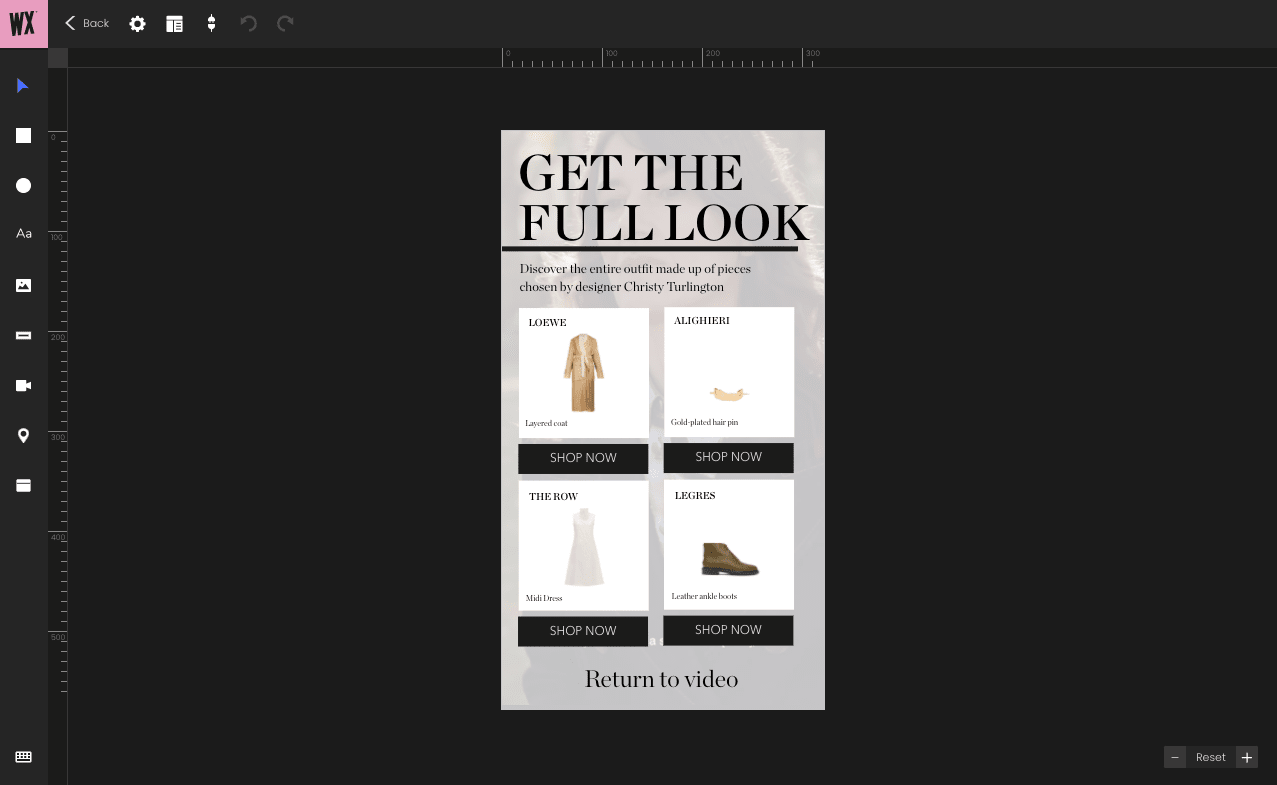Select the Loewe layered coat image
The width and height of the screenshot is (1277, 785).
(x=583, y=373)
